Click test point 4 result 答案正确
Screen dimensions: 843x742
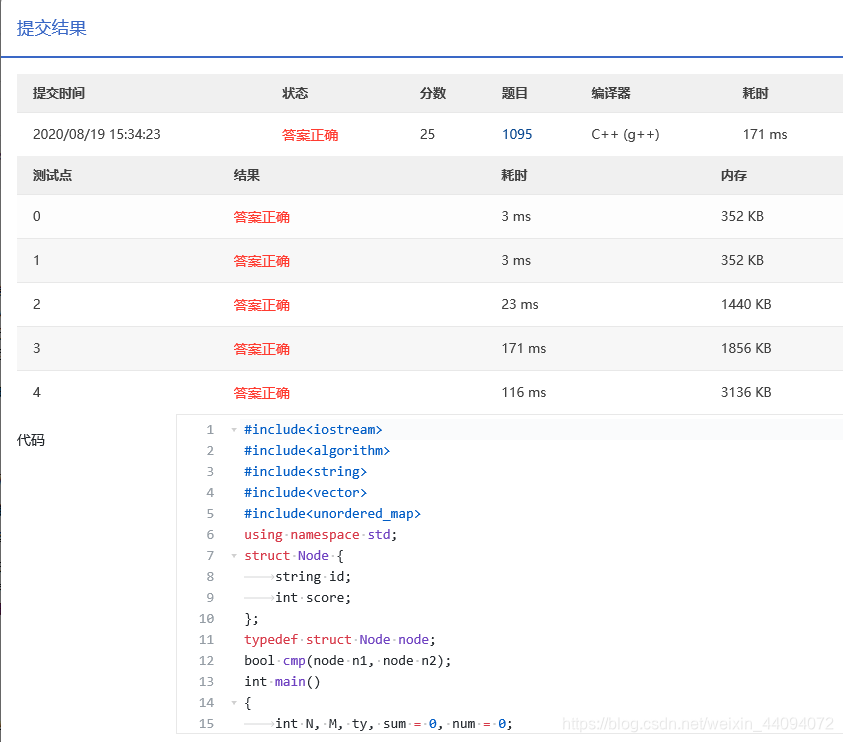[262, 393]
